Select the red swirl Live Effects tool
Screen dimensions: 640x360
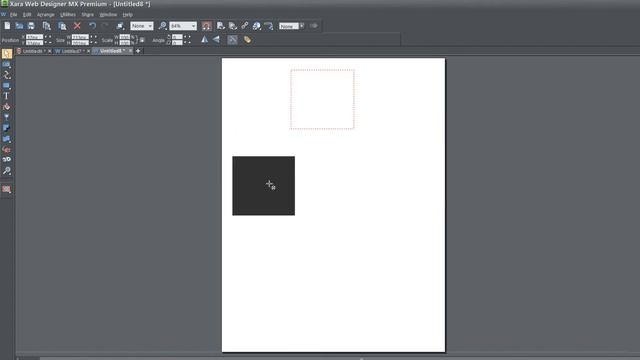pos(7,149)
